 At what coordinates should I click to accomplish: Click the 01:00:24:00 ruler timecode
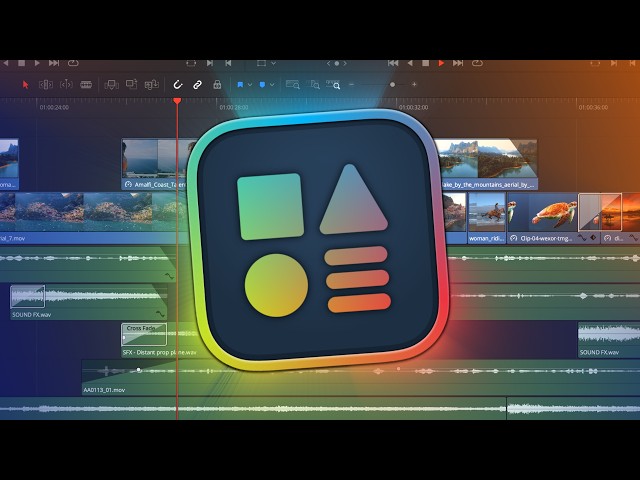pos(54,107)
